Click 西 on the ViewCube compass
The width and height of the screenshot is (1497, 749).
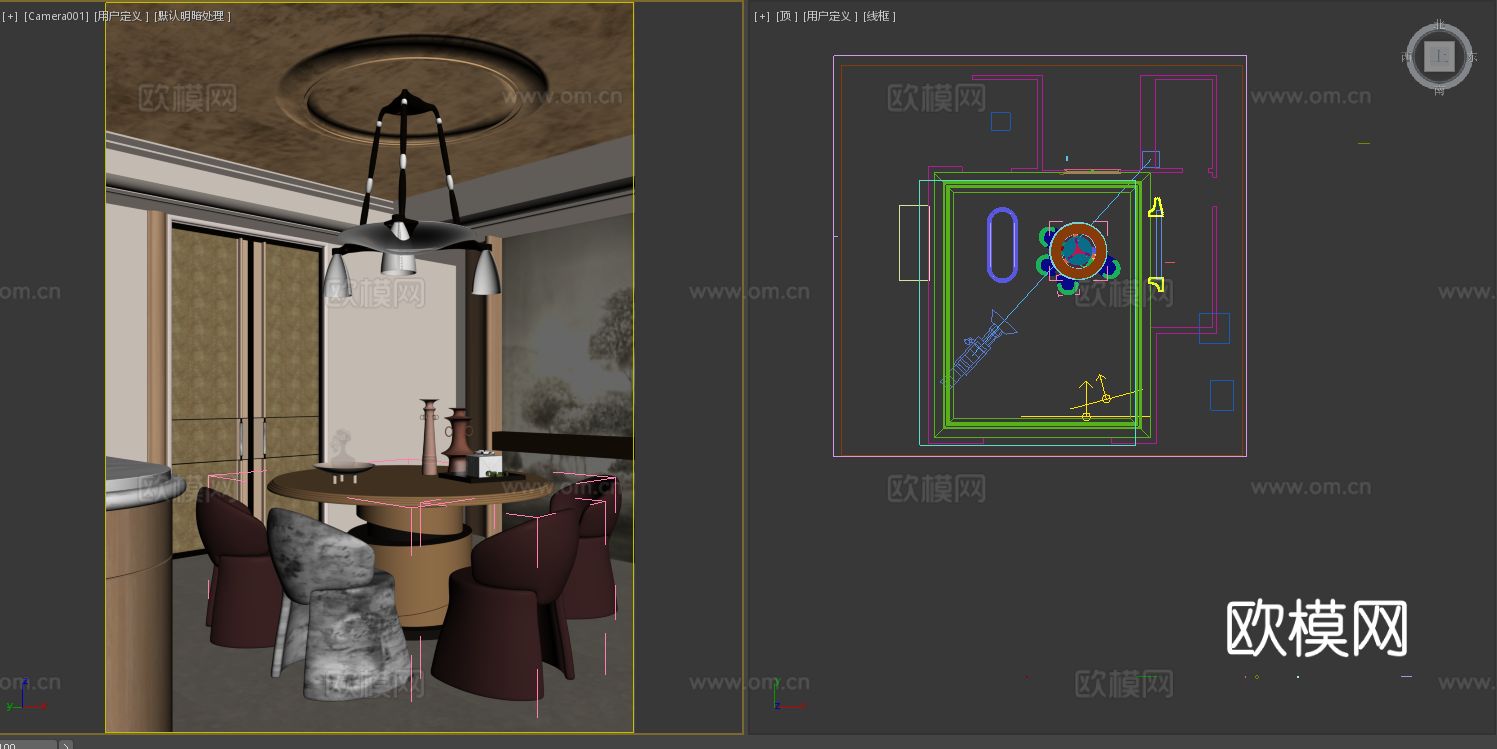(x=1407, y=56)
